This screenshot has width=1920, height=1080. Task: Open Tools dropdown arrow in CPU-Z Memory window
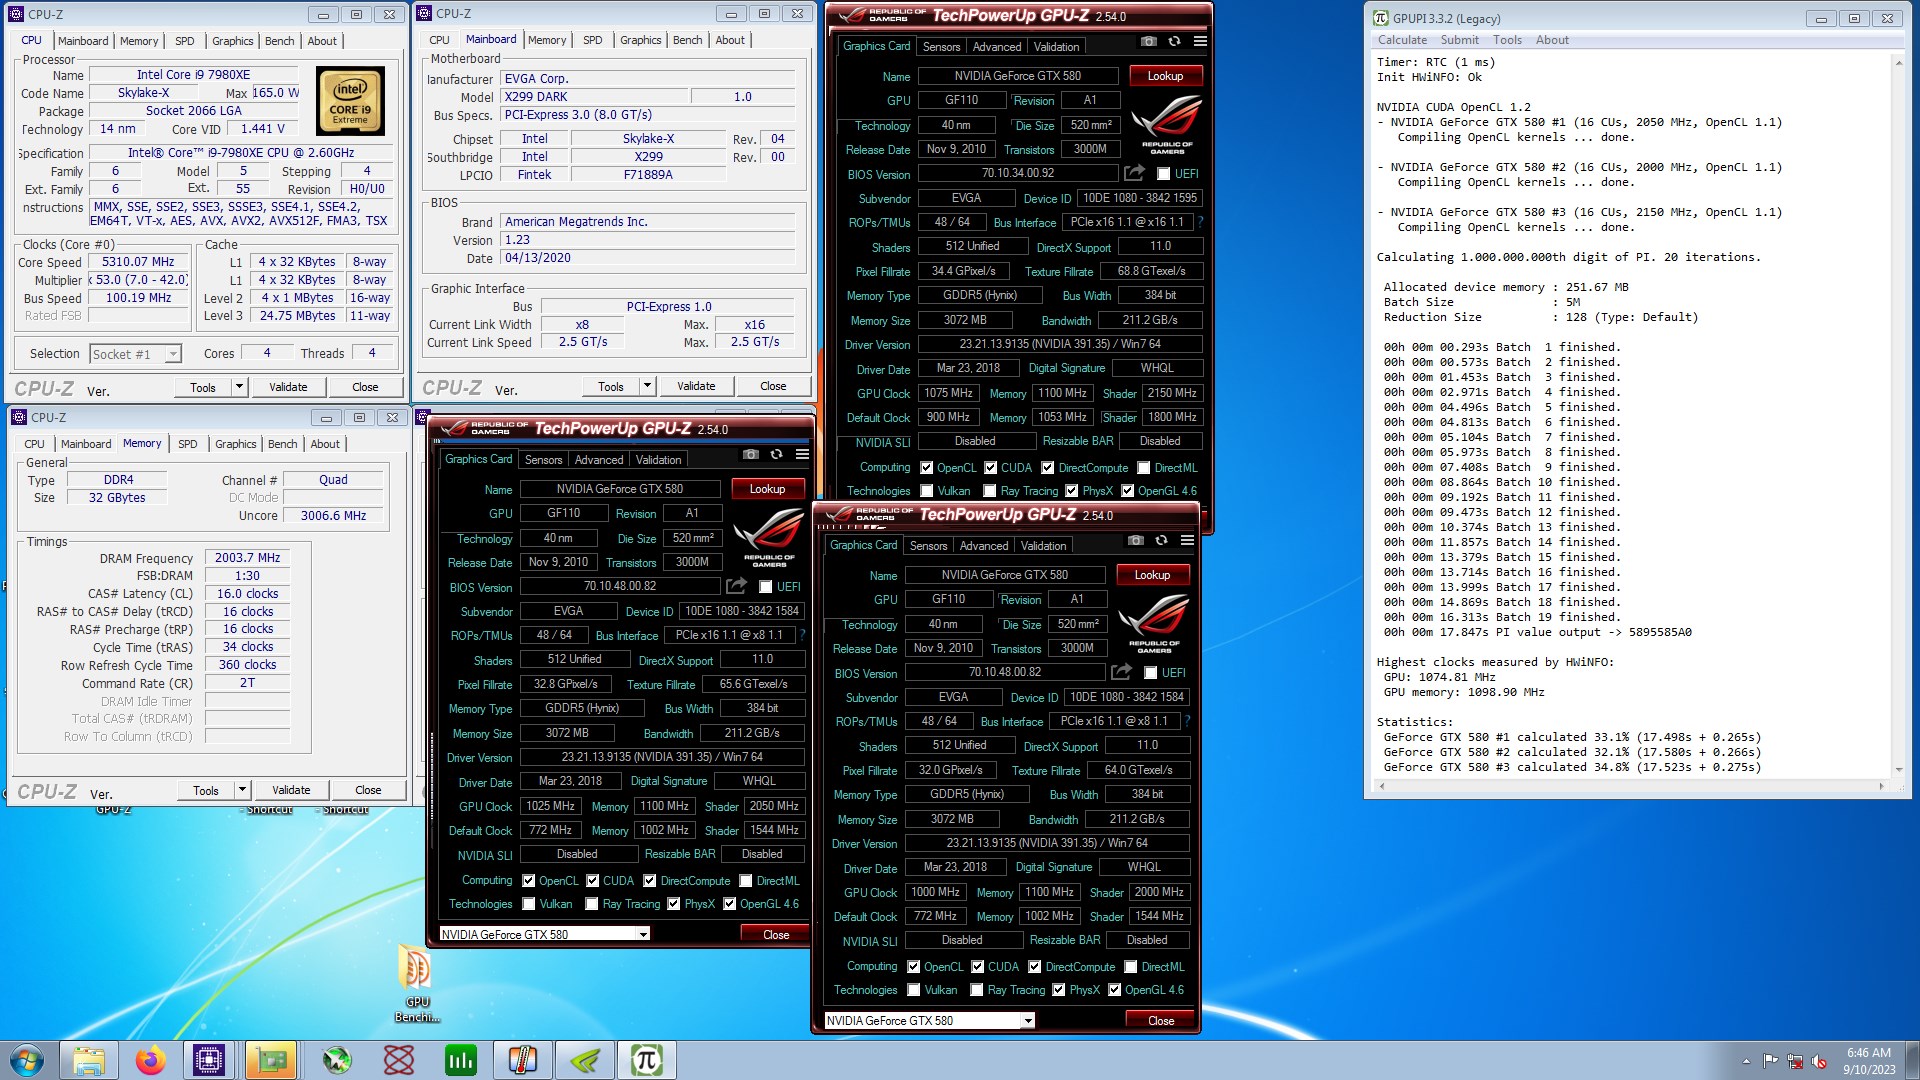tap(242, 790)
